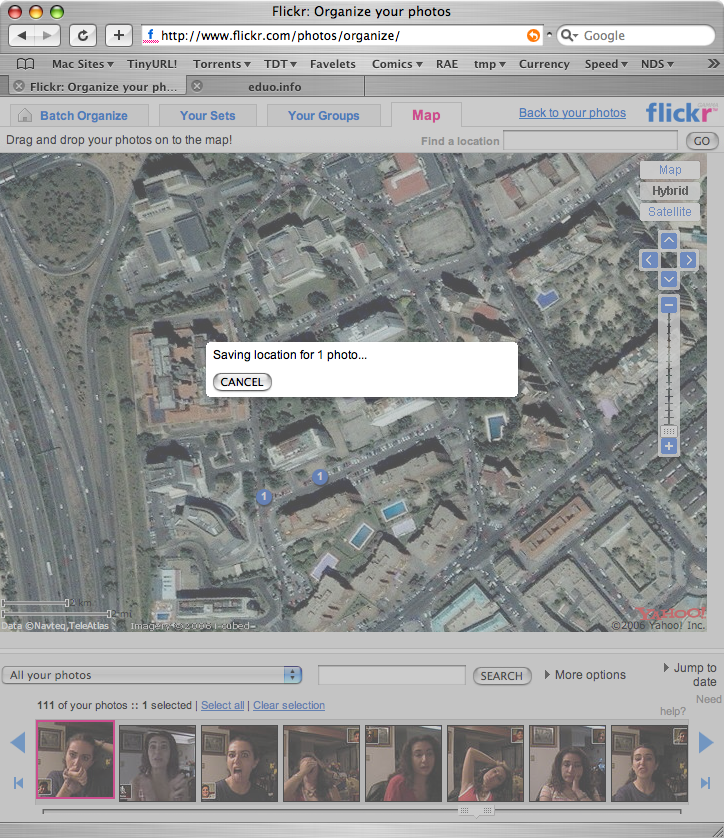Viewport: 724px width, 838px height.
Task: Select the Map tab
Action: (x=426, y=115)
